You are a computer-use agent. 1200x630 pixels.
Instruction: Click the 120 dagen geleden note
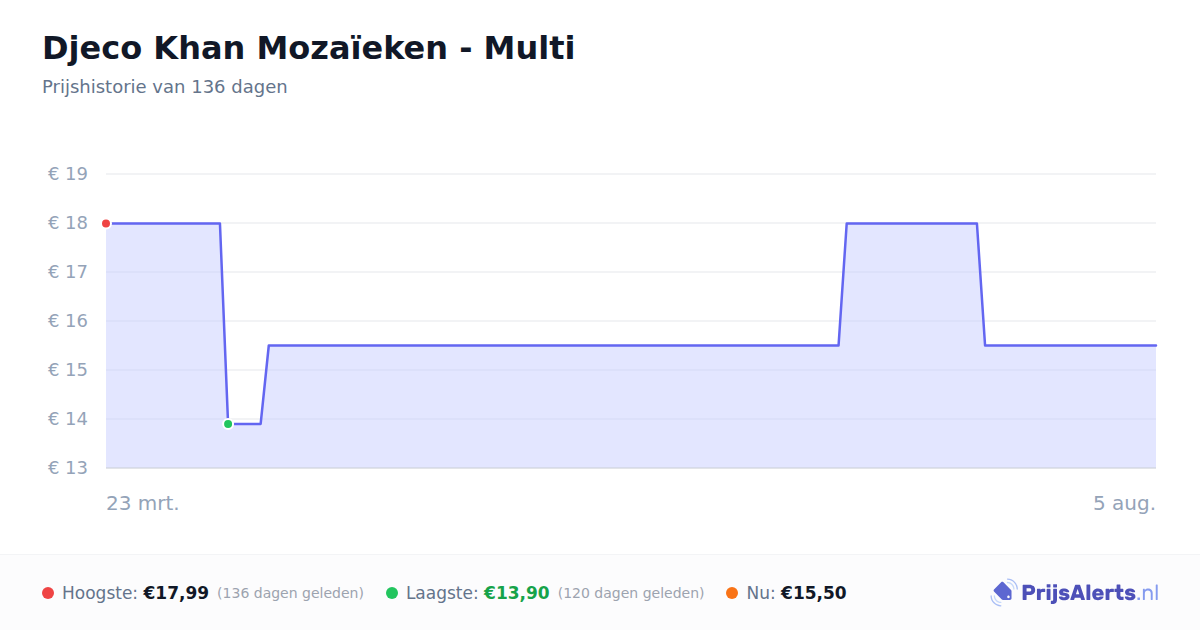tap(631, 593)
